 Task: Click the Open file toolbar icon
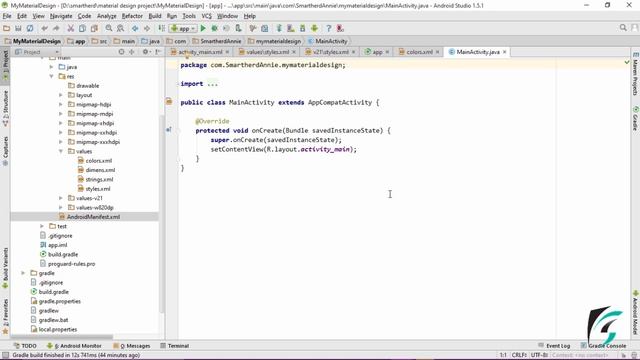click(x=7, y=28)
